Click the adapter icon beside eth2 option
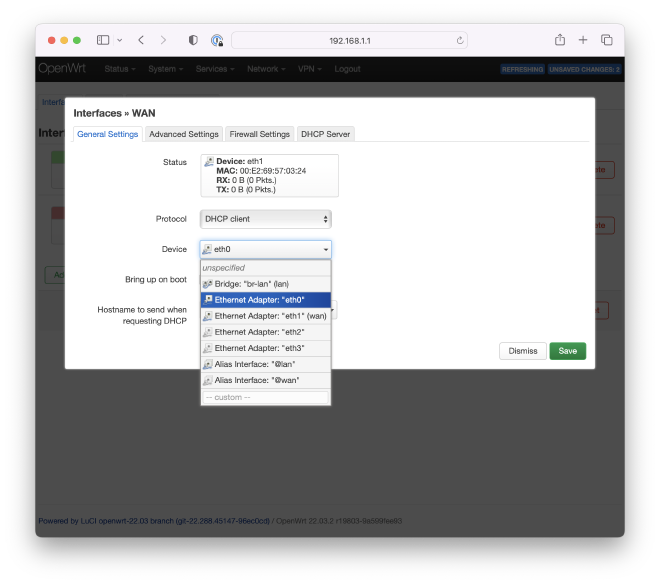Screen dimensions: 660x584 [x=208, y=332]
